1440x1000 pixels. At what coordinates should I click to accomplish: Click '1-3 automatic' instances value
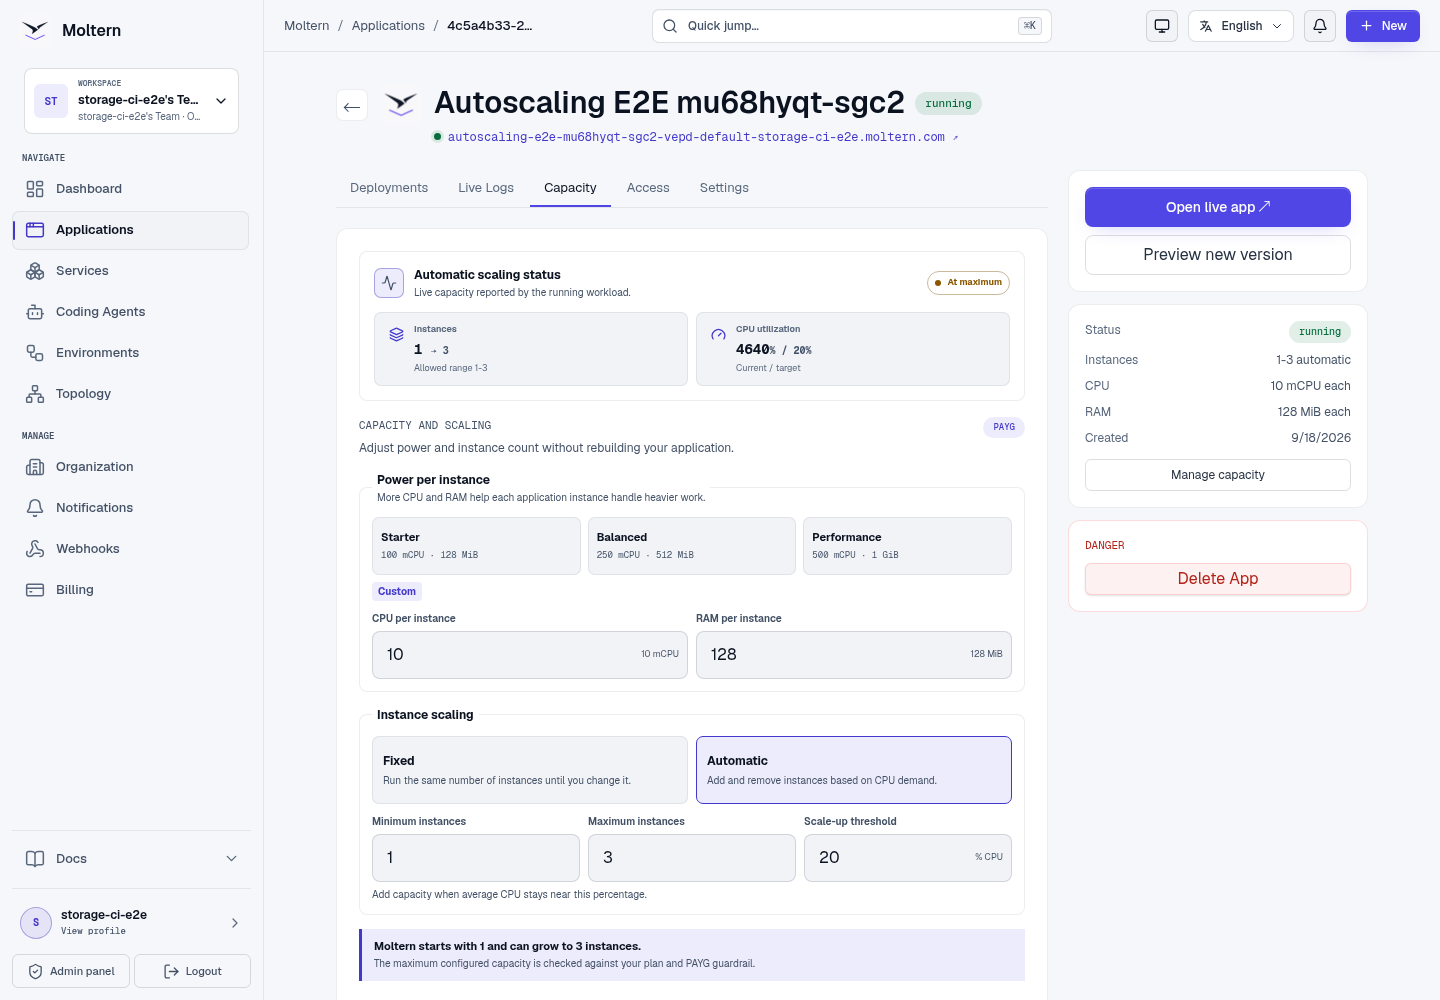click(x=1313, y=360)
